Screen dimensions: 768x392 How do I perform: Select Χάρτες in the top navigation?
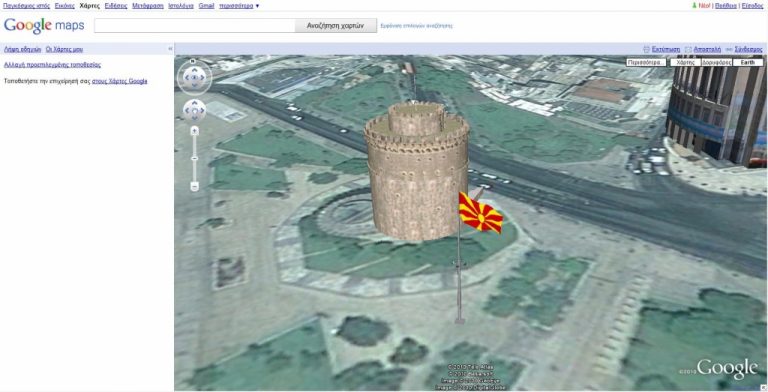point(90,6)
